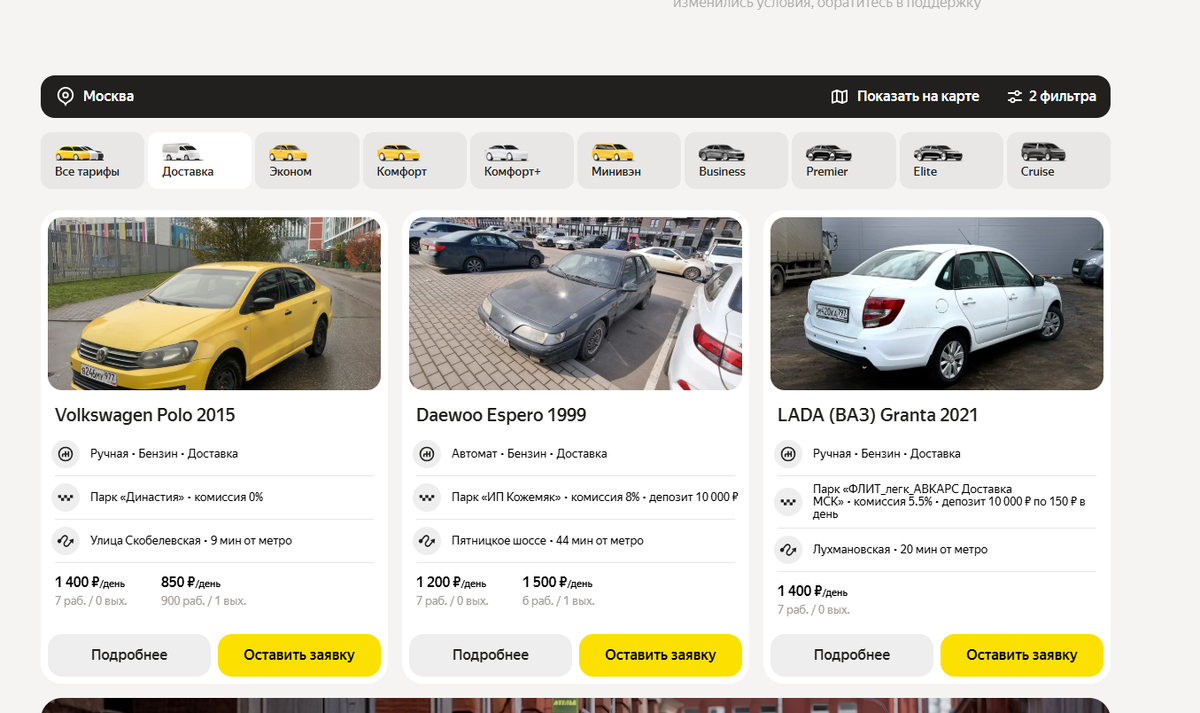Open the yellow Volkswagen Polo photo
Screen dimensions: 1200x713
(214, 304)
